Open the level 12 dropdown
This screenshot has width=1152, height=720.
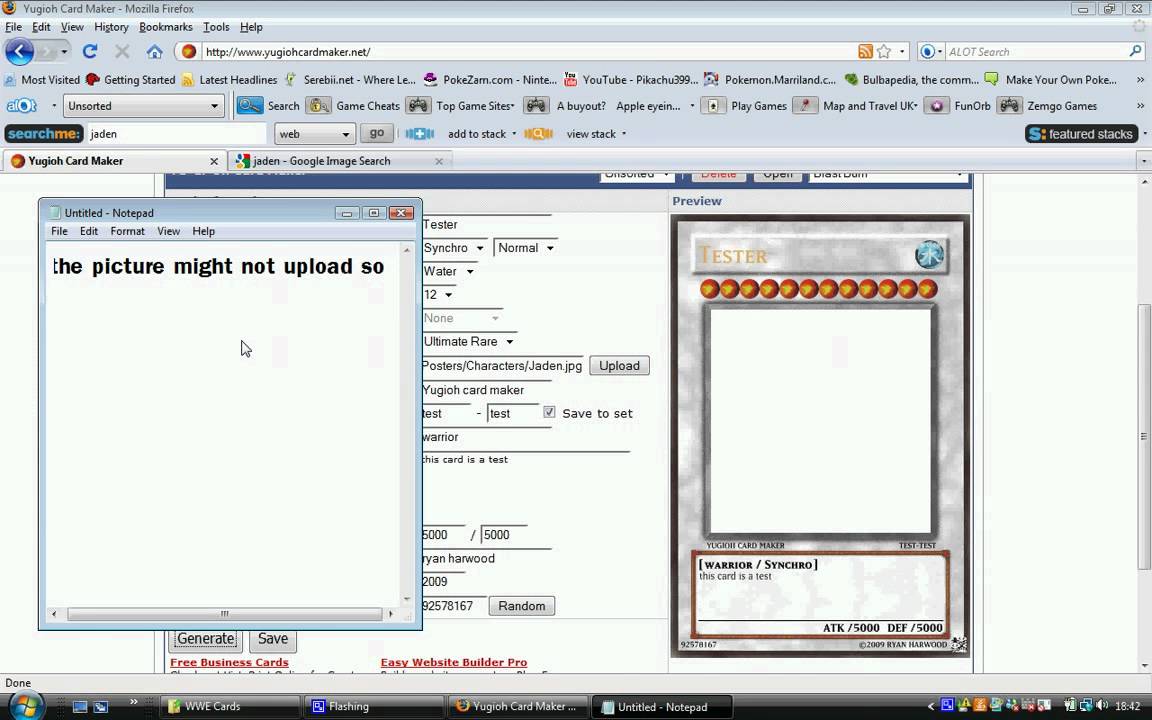pos(438,295)
